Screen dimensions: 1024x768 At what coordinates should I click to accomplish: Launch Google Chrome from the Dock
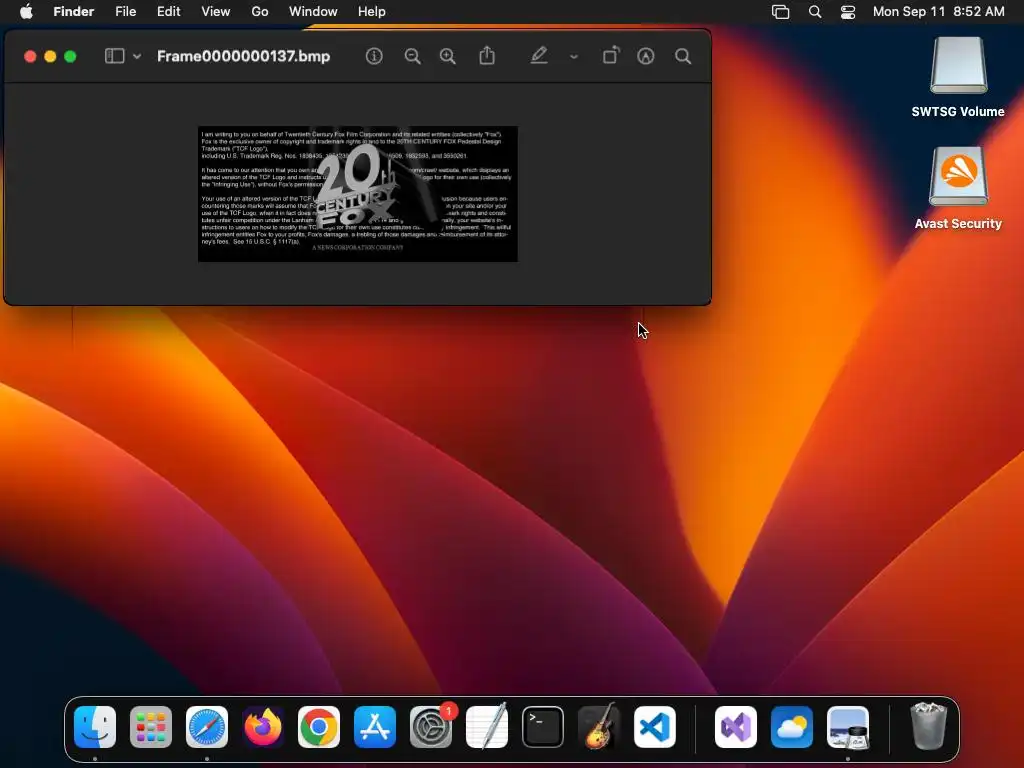click(x=319, y=727)
